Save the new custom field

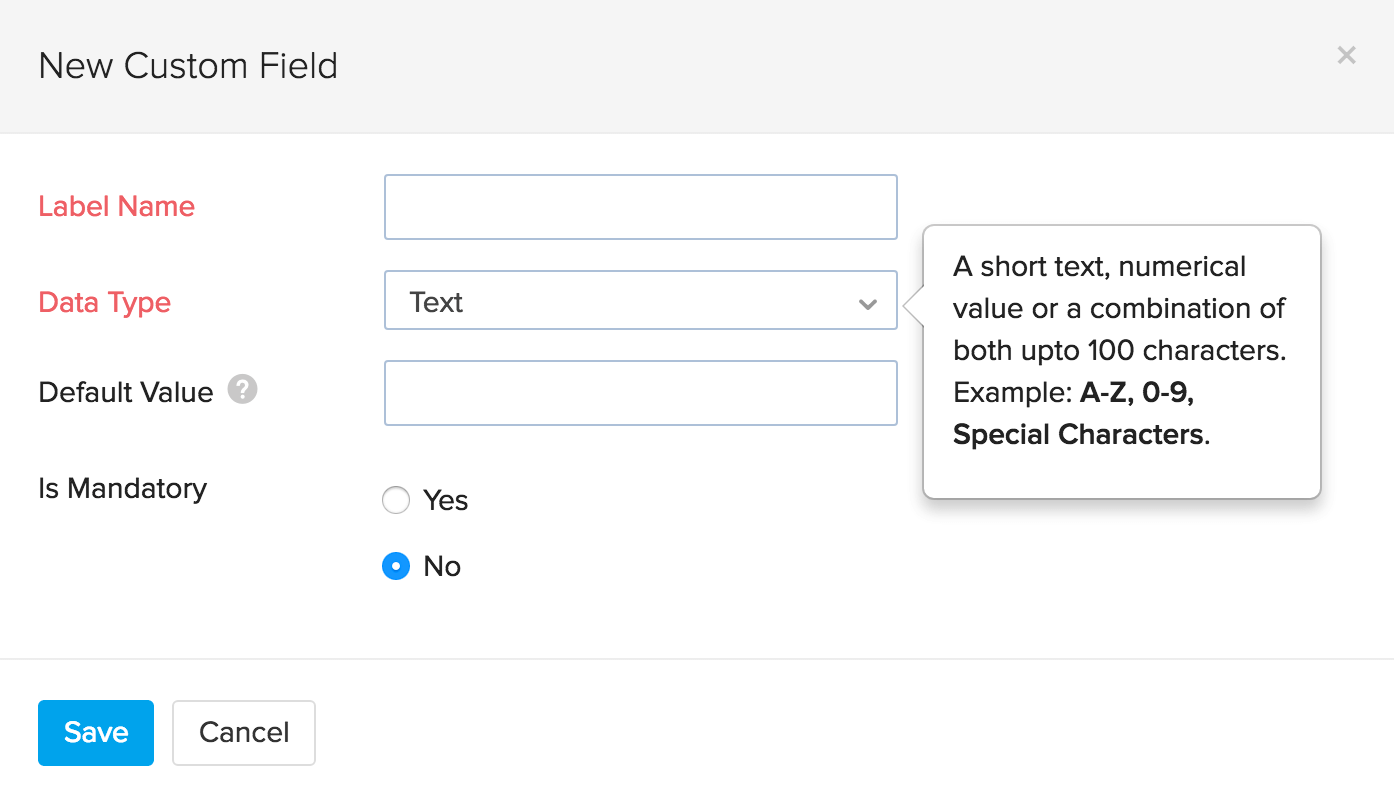tap(96, 732)
